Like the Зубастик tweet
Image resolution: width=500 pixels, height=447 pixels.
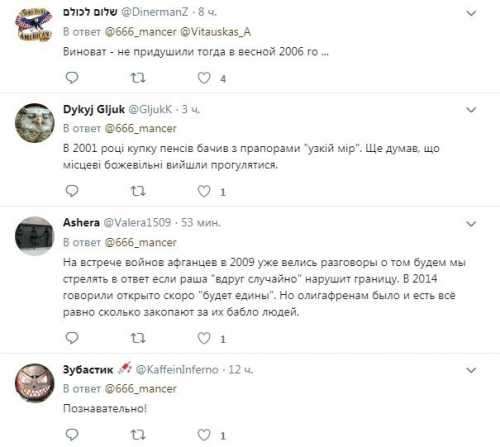point(204,435)
